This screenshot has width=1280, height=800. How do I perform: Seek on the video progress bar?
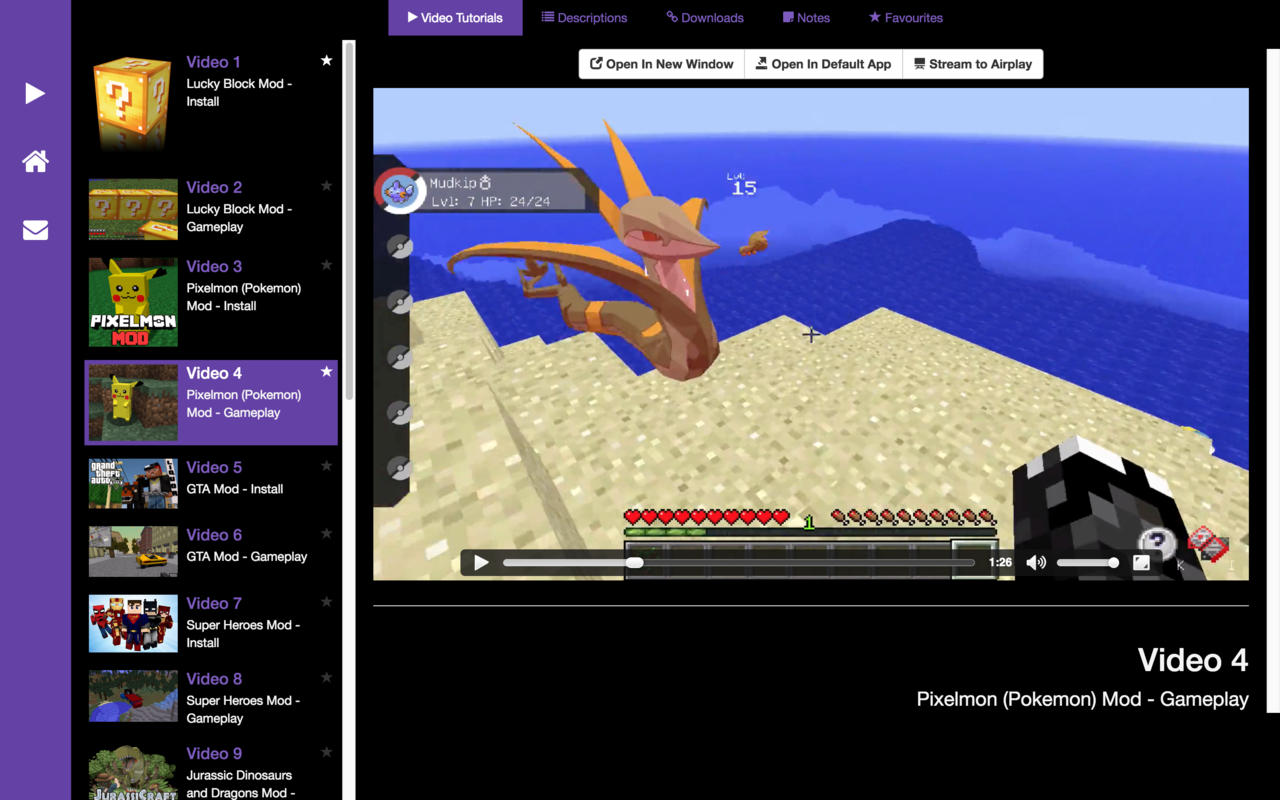[738, 563]
